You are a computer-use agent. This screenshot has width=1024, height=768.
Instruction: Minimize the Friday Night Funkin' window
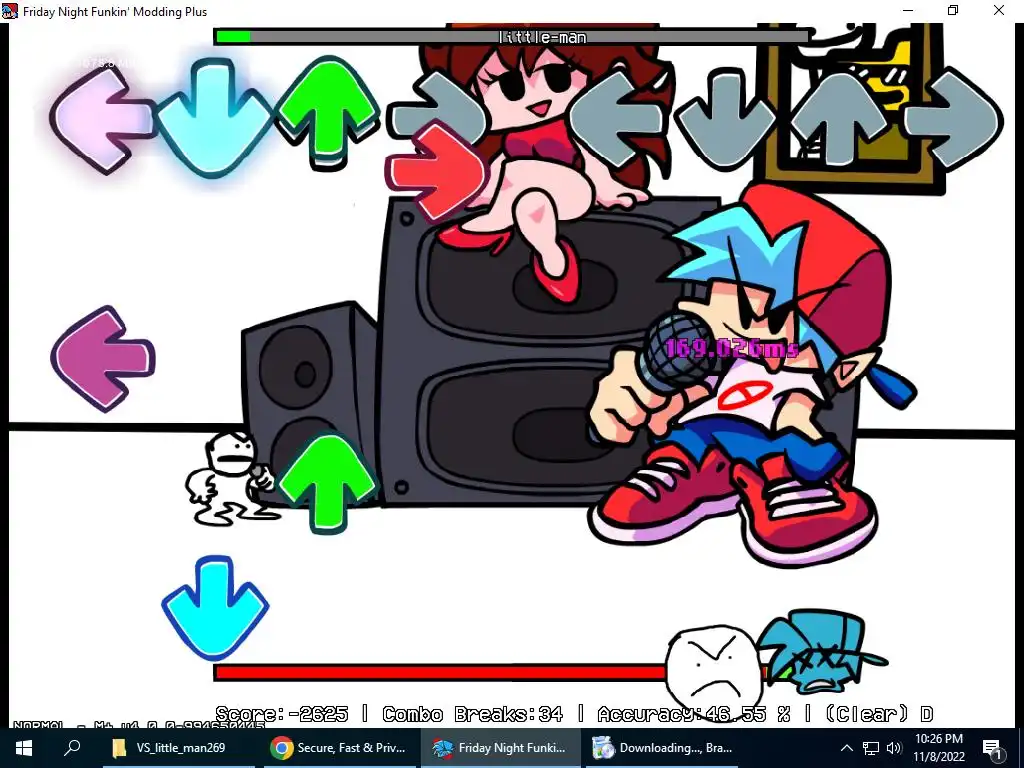(908, 10)
